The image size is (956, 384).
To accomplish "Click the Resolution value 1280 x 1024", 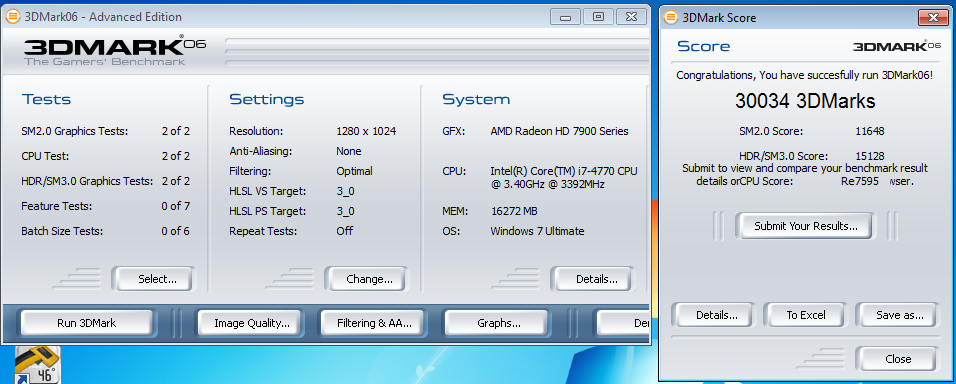I will [366, 131].
